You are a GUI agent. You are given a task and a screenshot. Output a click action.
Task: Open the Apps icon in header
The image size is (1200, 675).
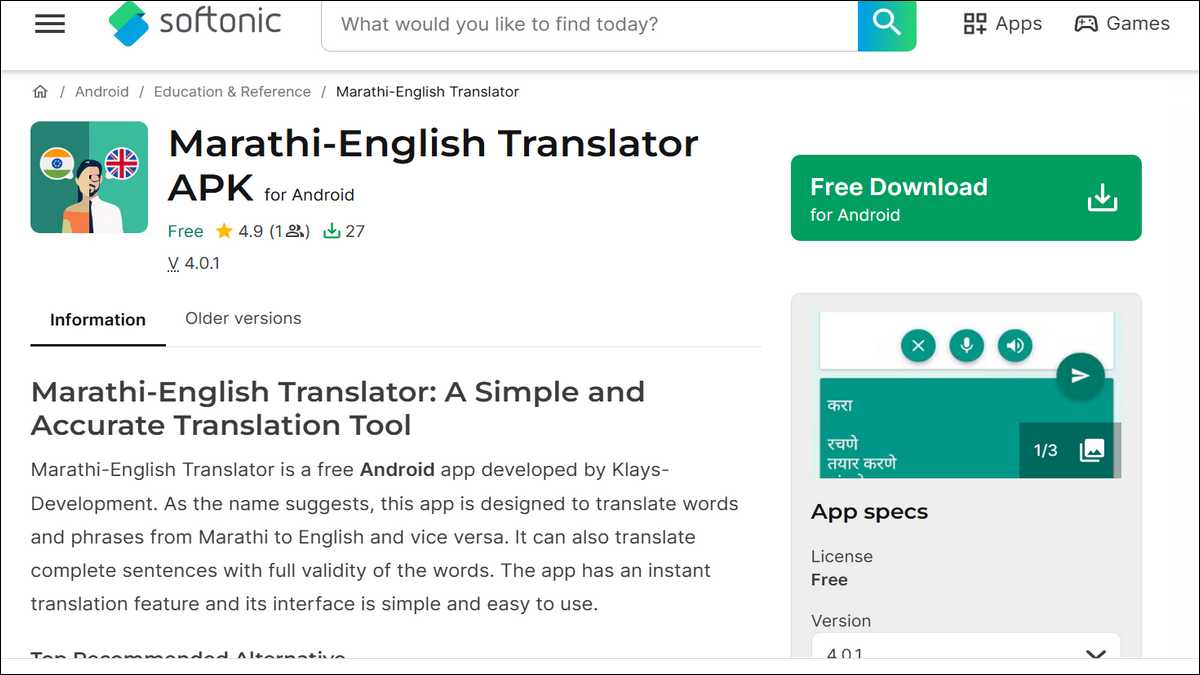click(974, 24)
